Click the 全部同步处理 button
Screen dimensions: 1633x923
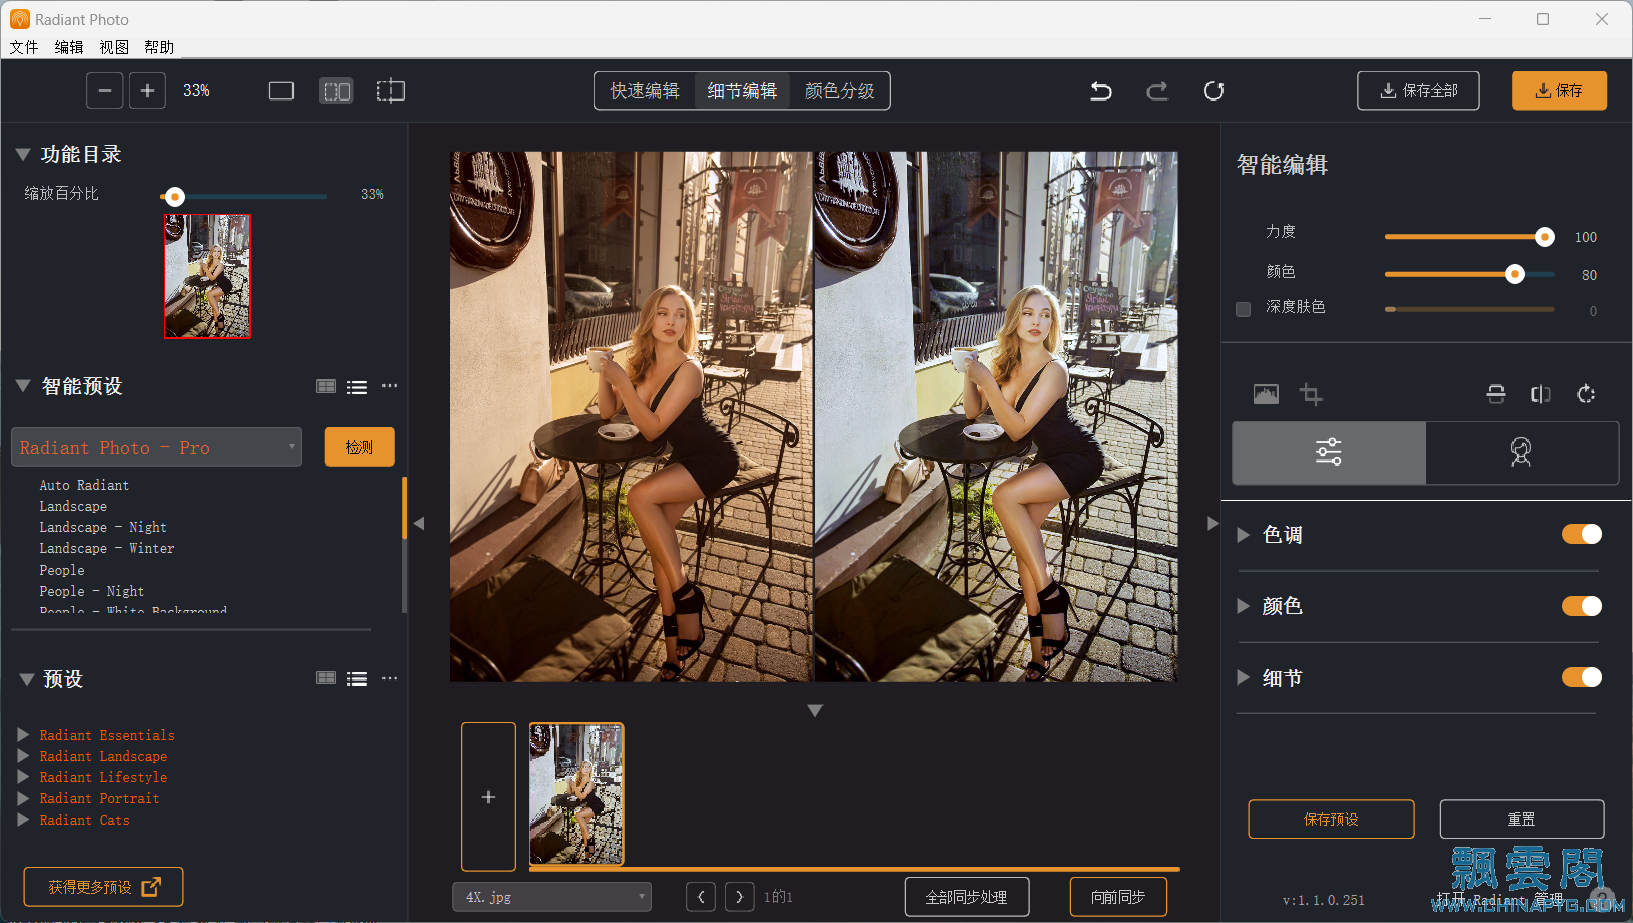966,897
